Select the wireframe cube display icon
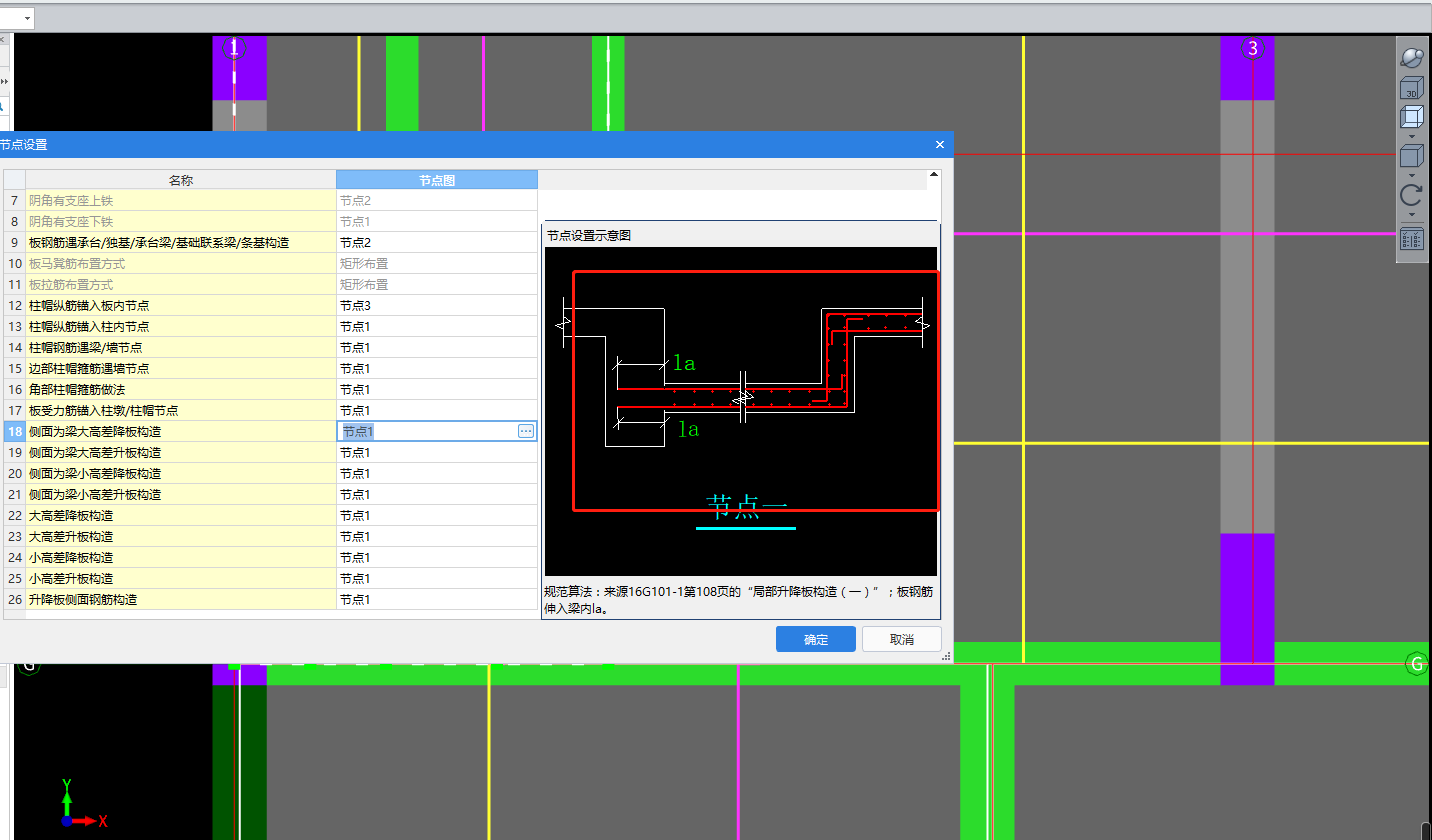The width and height of the screenshot is (1432, 840). [x=1411, y=117]
